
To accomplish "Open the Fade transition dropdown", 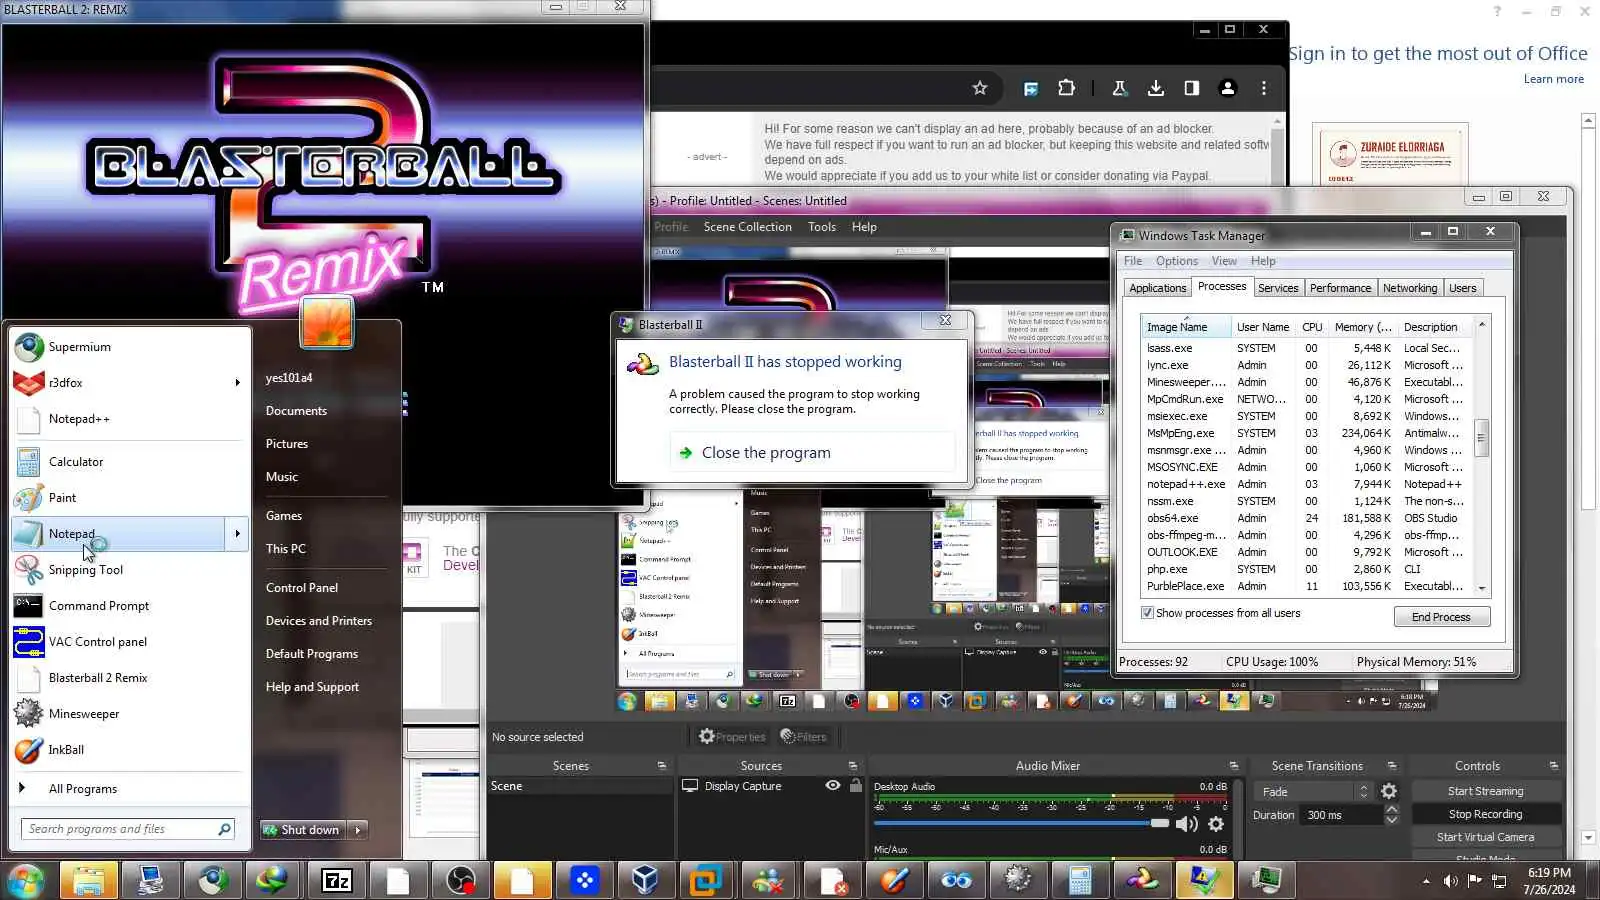I will (x=1314, y=791).
